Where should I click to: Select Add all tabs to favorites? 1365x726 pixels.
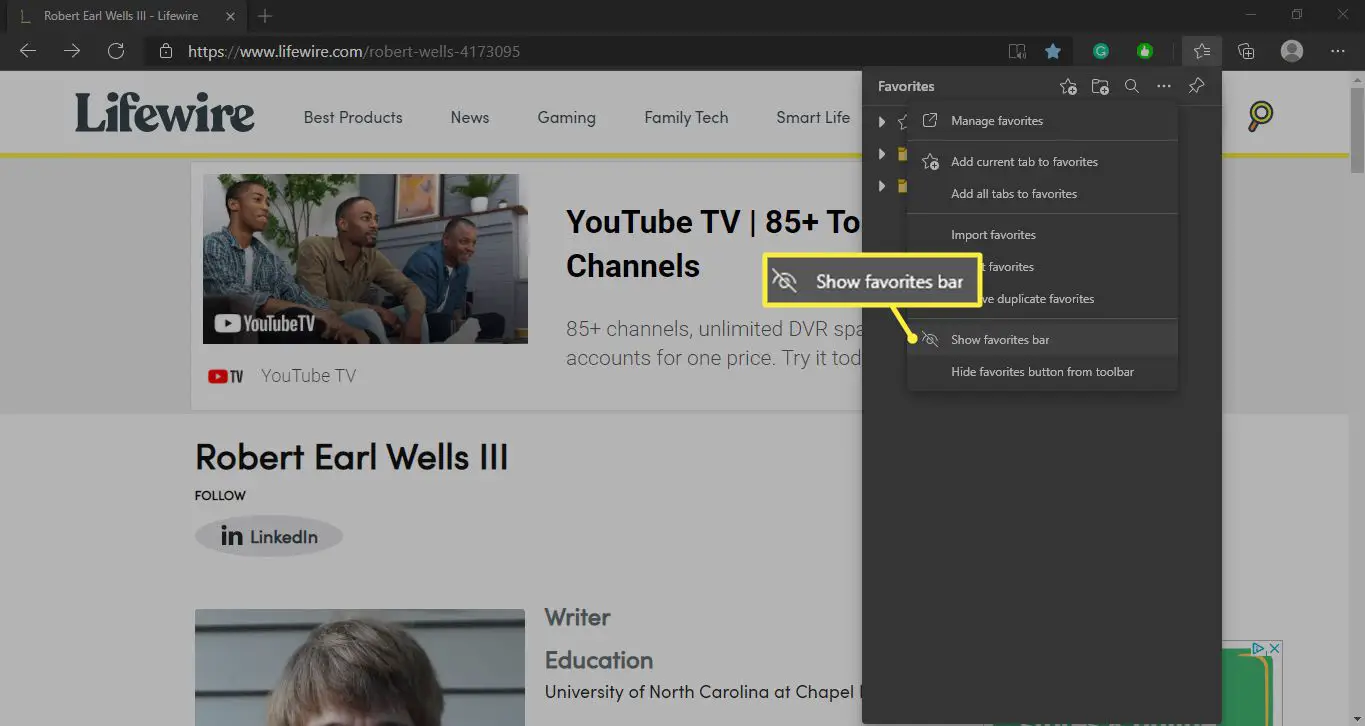click(1042, 194)
